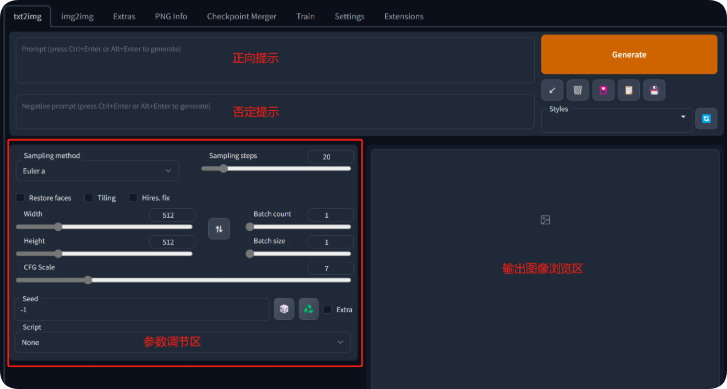Click the dice icon to randomize seed
The height and width of the screenshot is (389, 727).
coord(284,309)
